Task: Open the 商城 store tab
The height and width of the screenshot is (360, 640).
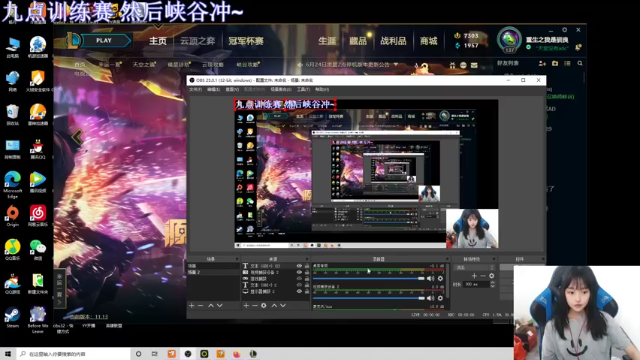Action: point(429,41)
